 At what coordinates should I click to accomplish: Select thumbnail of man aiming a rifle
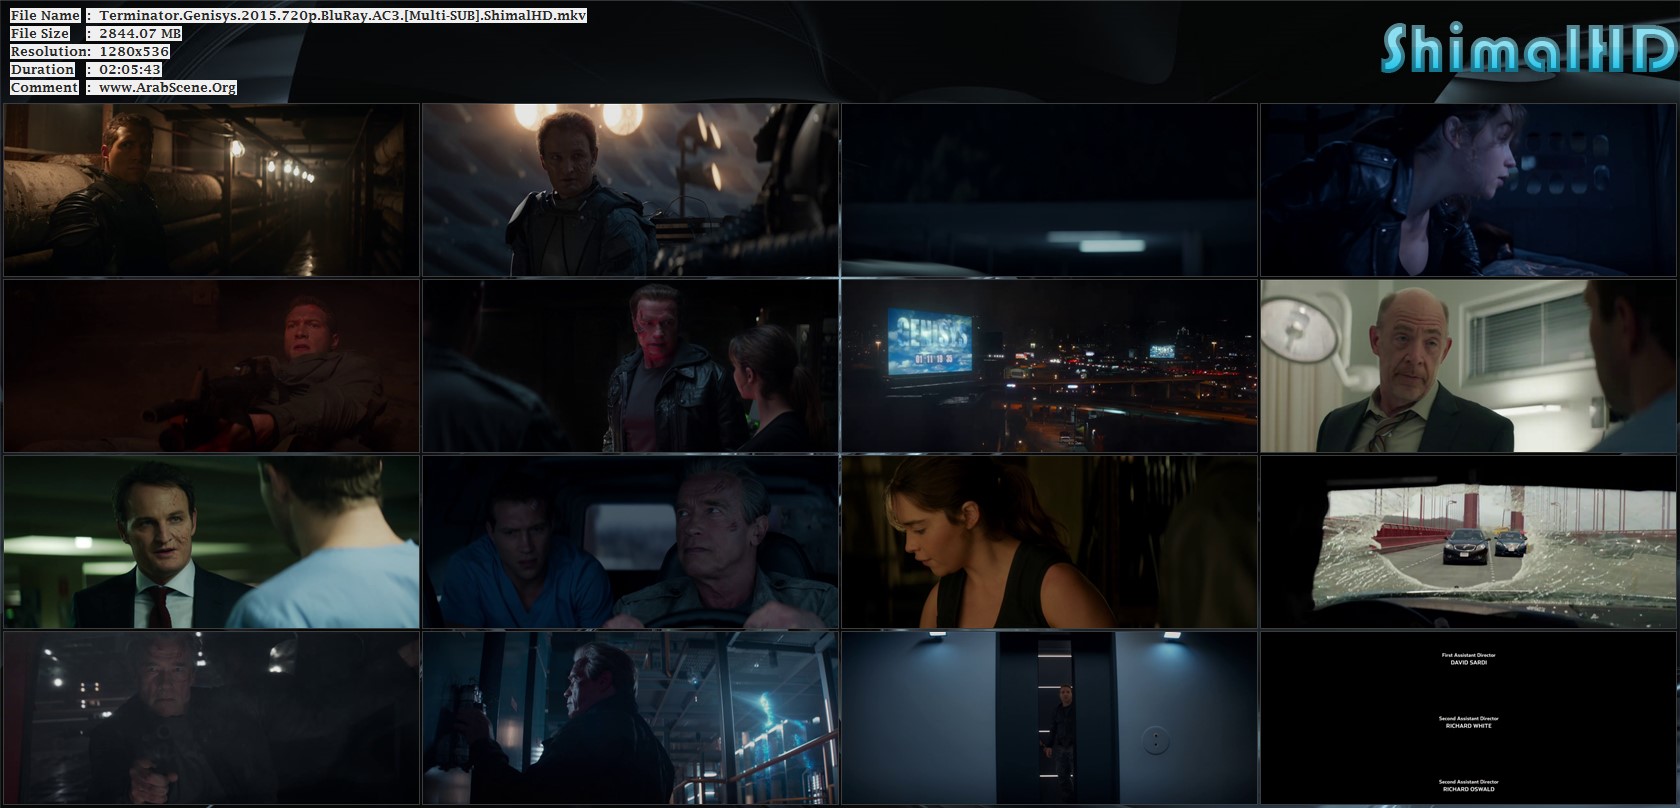point(211,366)
